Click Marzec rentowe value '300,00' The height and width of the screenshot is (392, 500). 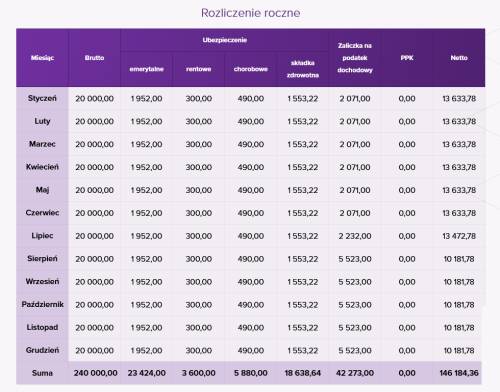[x=199, y=144]
